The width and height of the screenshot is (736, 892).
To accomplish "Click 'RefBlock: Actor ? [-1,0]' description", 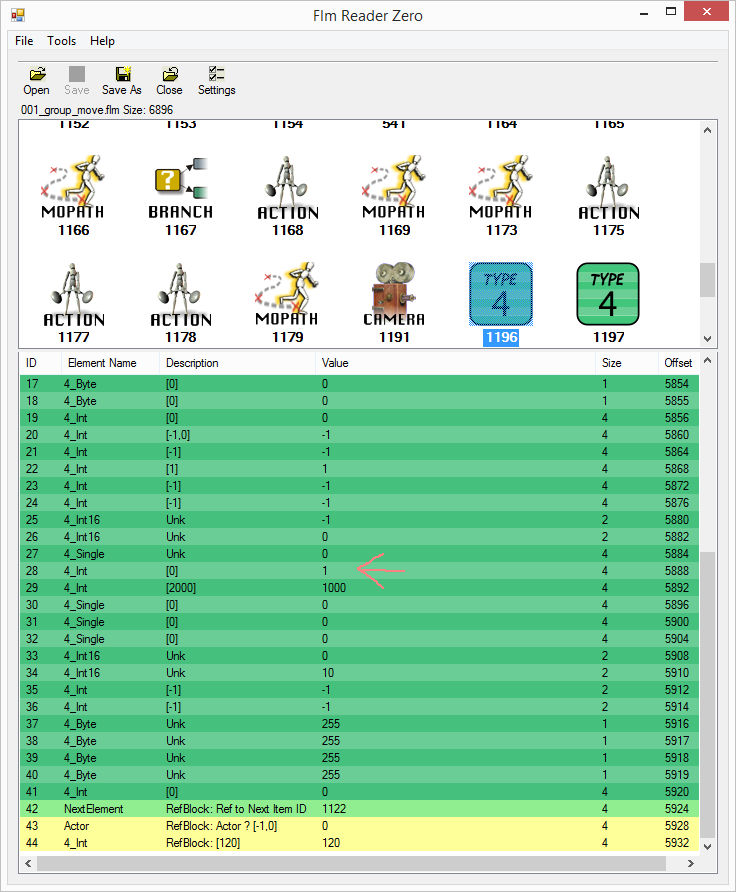I will [221, 826].
